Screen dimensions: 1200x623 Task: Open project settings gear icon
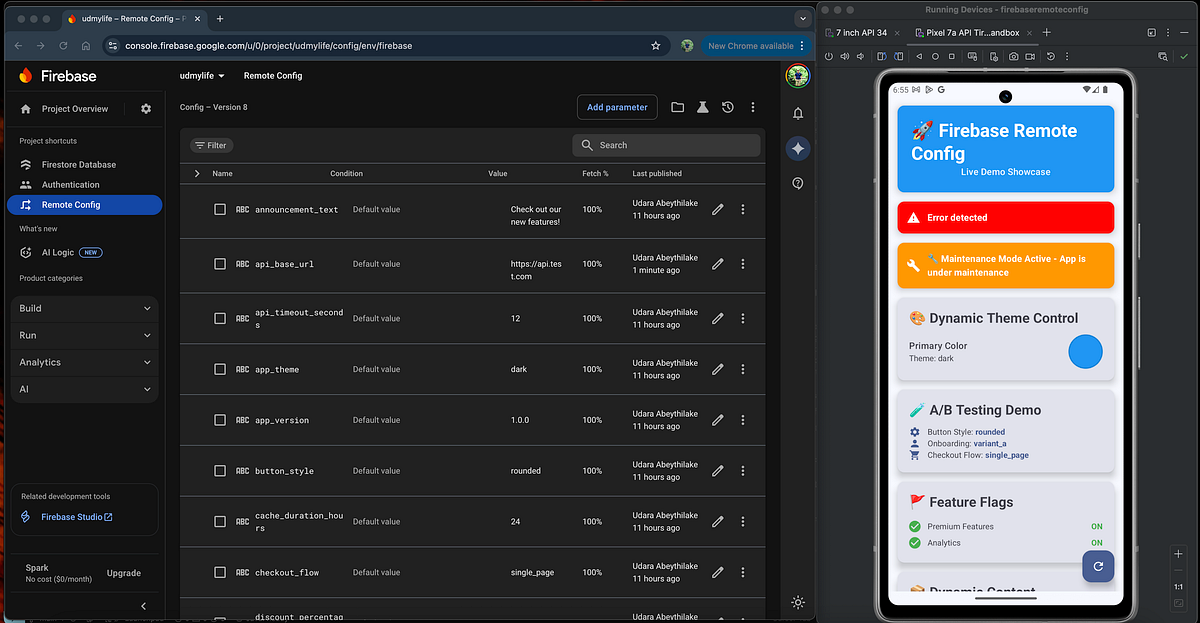(x=146, y=109)
